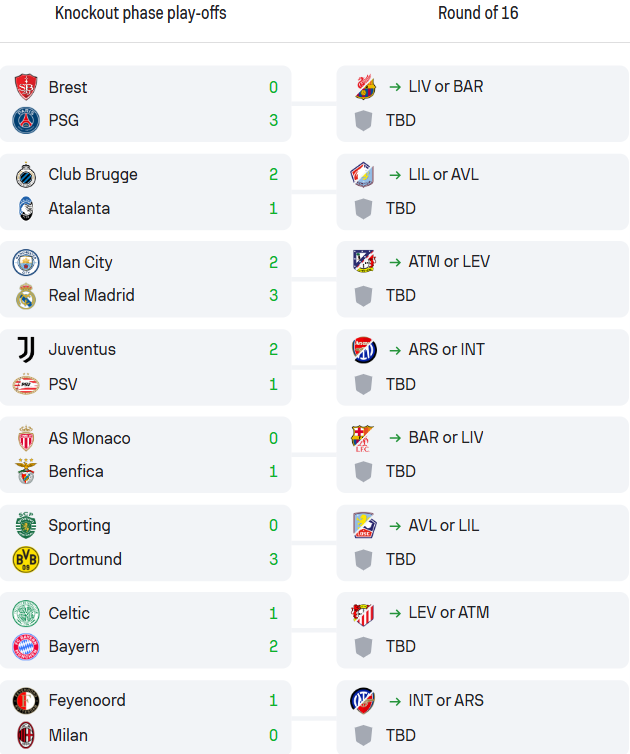Click the PSG club logo
Screen dimensions: 630x754
coord(26,120)
